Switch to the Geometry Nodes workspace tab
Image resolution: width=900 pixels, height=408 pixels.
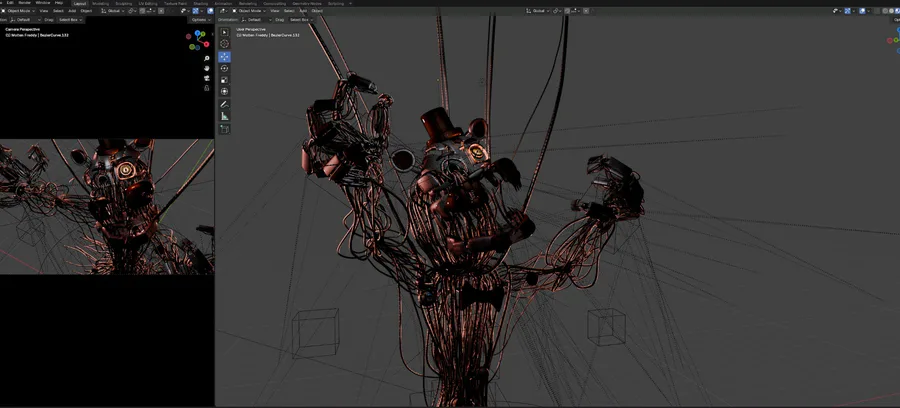307,3
